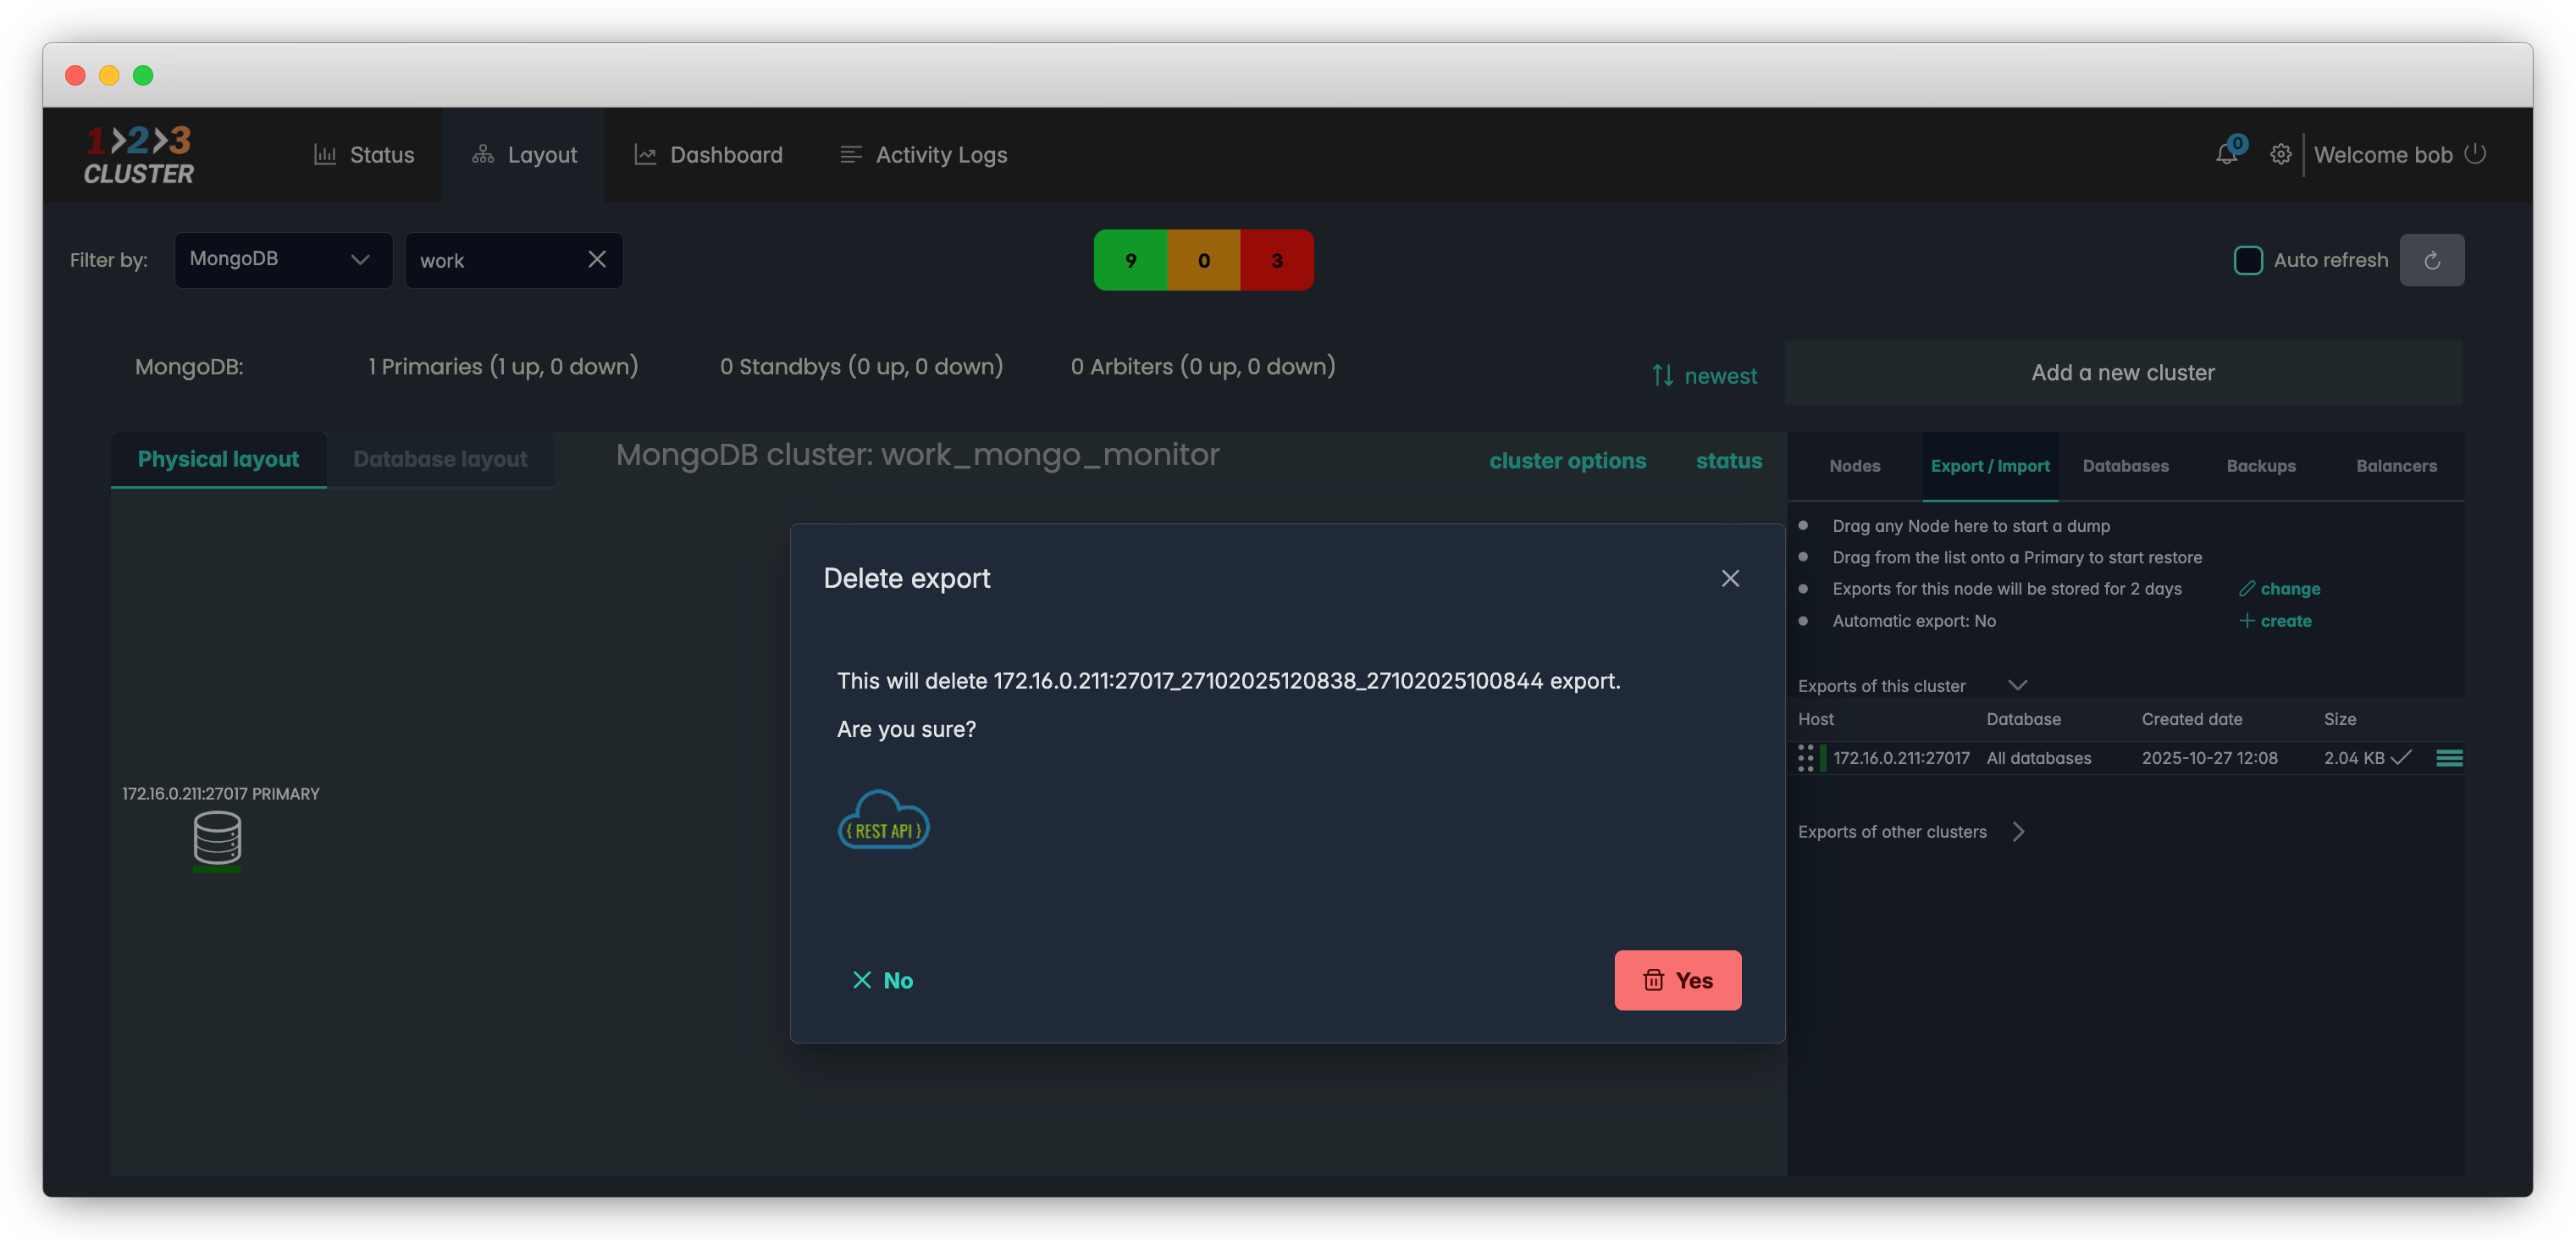Clear the work filter text

597,259
